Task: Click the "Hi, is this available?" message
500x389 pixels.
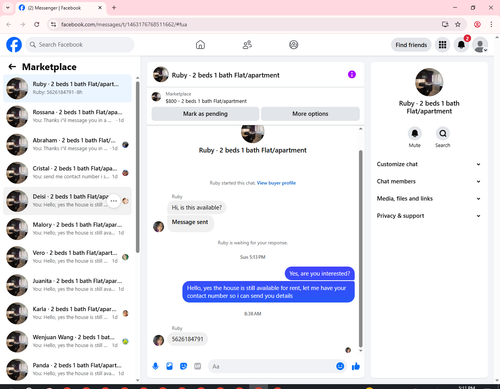Action: click(x=197, y=207)
